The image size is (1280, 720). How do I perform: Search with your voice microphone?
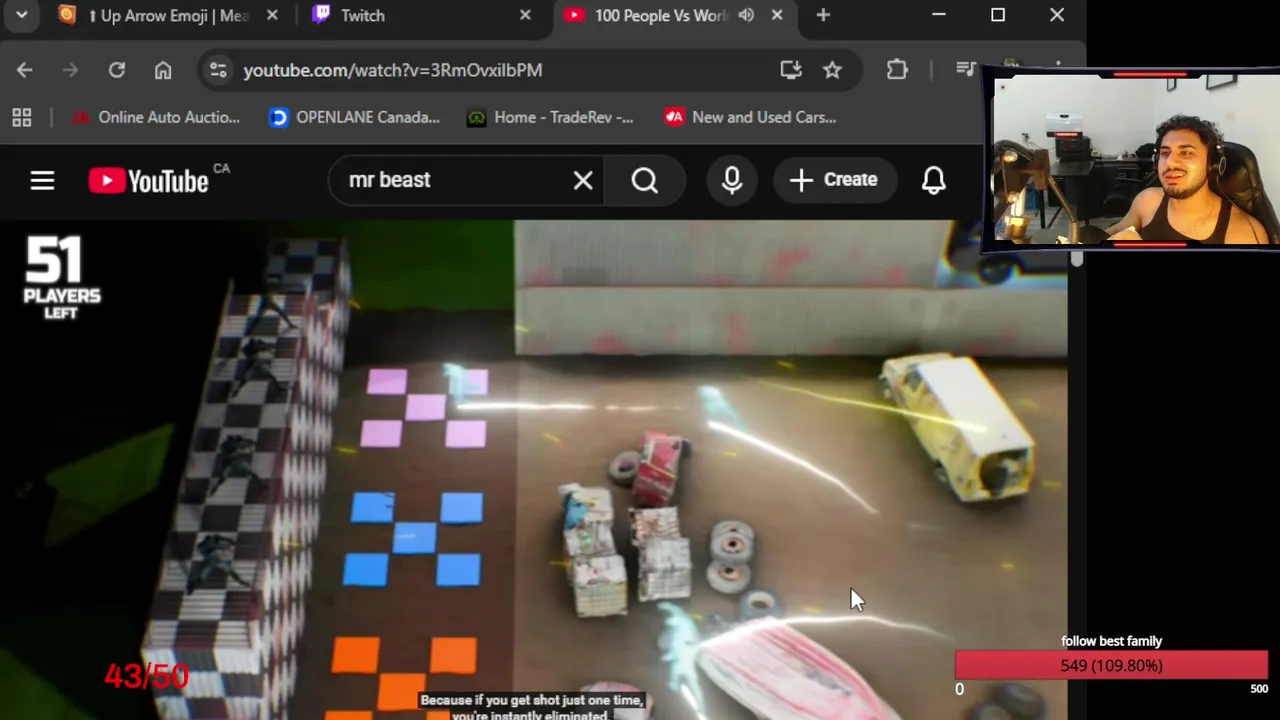pyautogui.click(x=732, y=180)
